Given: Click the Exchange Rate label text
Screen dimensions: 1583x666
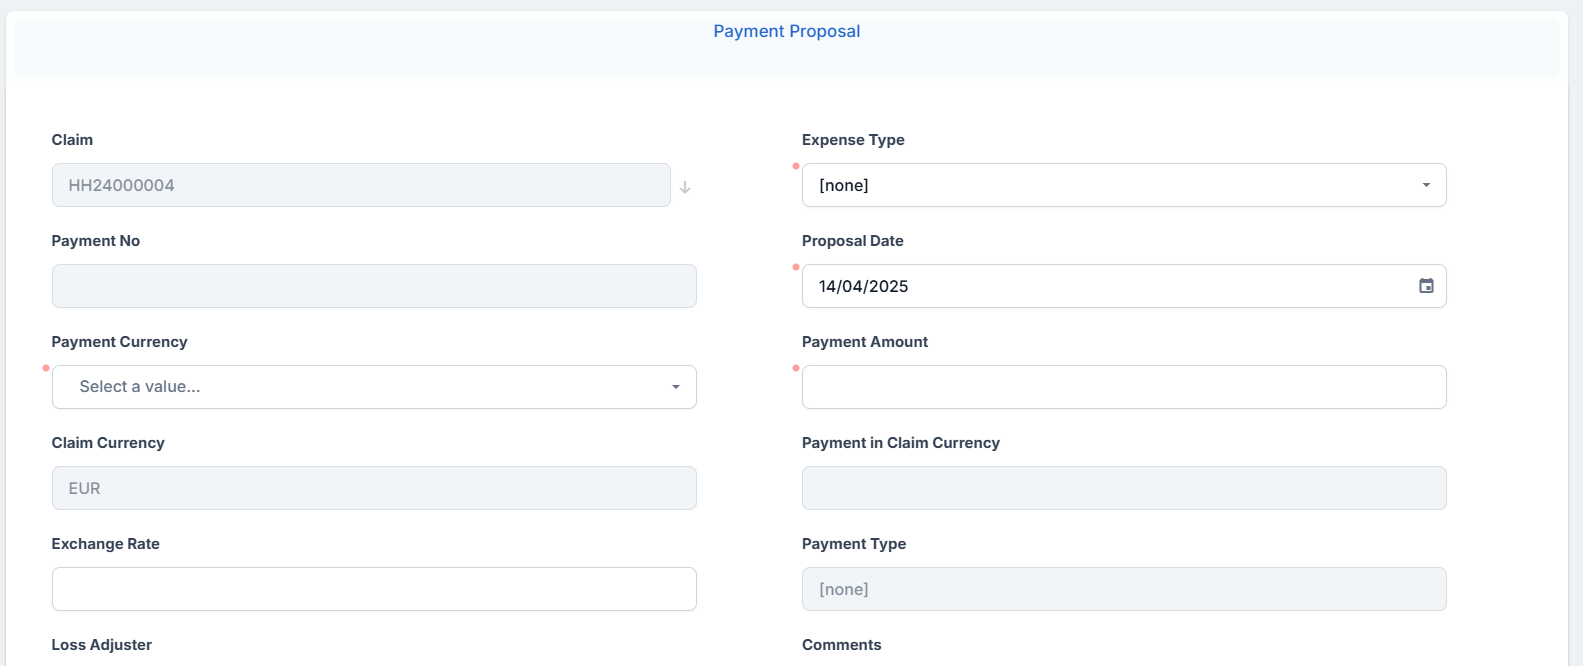Looking at the screenshot, I should point(106,544).
